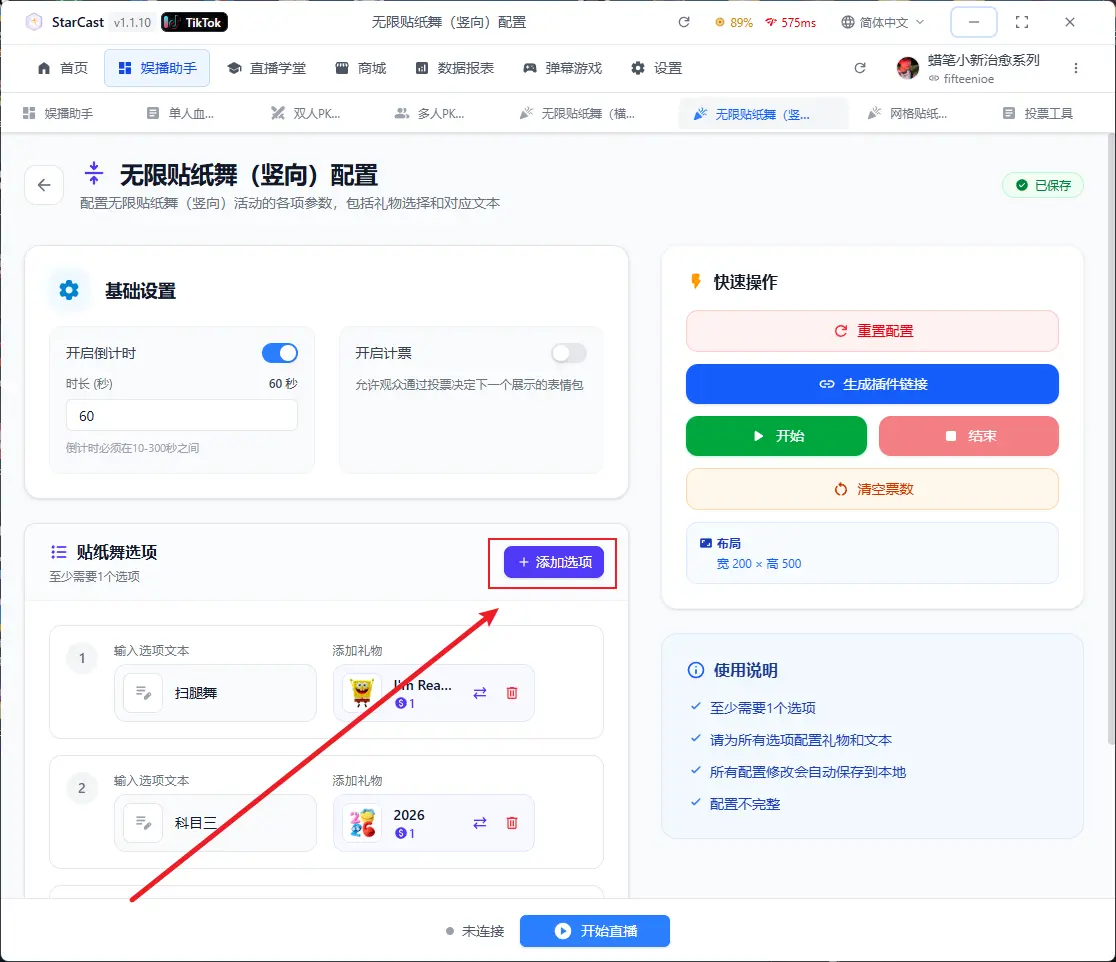Screen dimensions: 1116x962
Task: Click the 开始直播 button
Action: (x=595, y=931)
